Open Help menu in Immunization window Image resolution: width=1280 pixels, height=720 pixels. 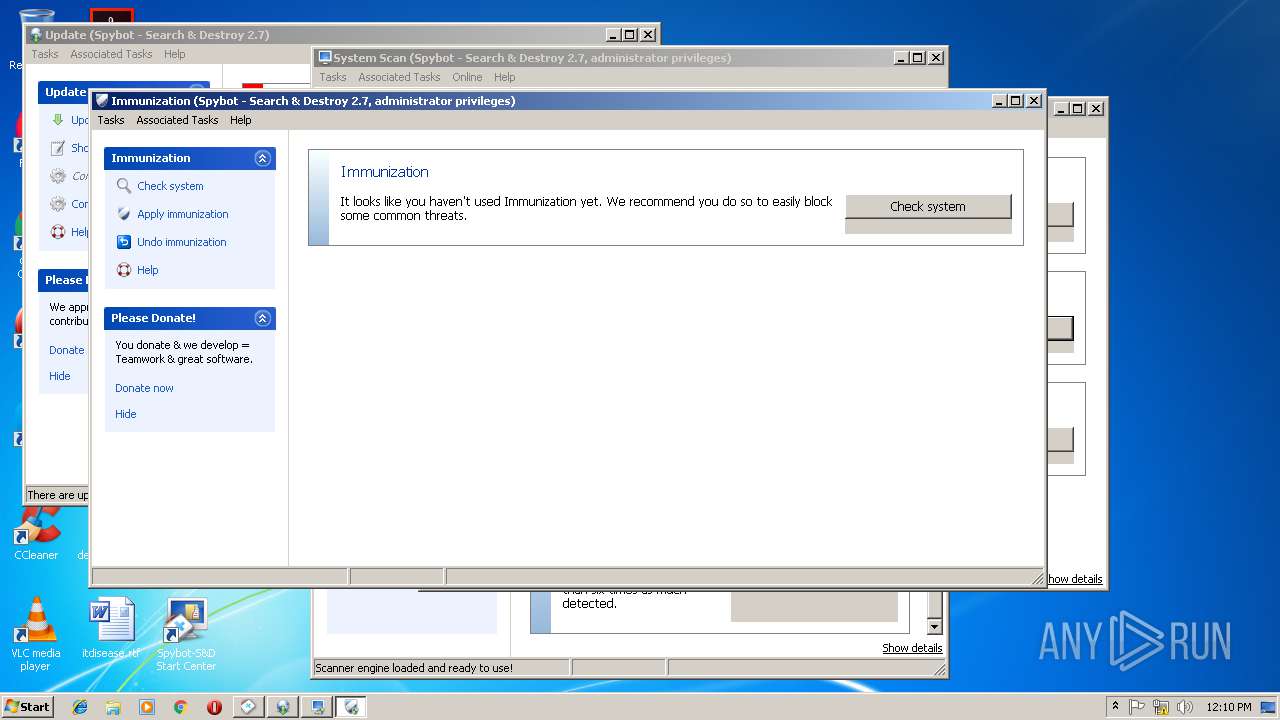click(x=241, y=120)
